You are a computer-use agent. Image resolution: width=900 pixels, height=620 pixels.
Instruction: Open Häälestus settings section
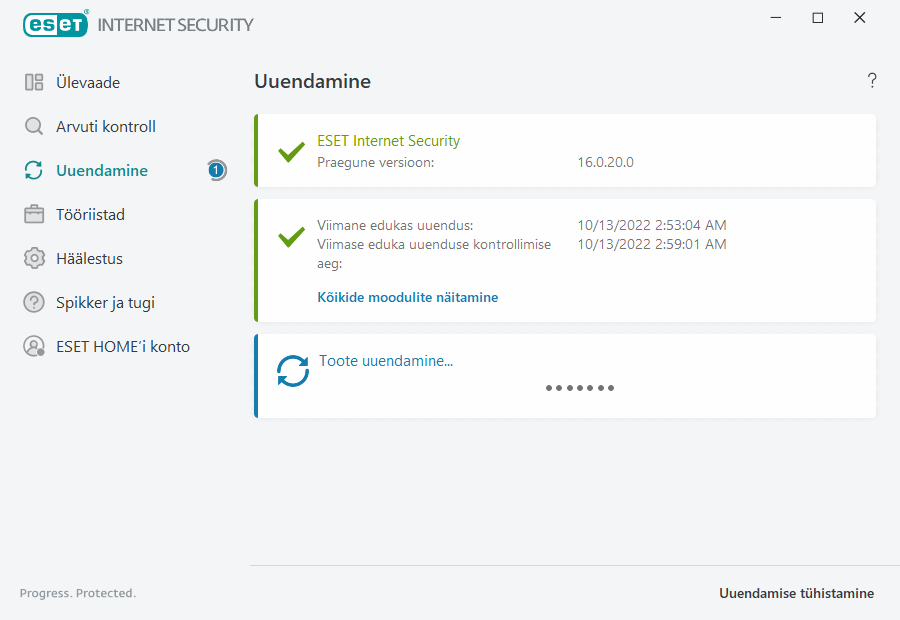[89, 259]
